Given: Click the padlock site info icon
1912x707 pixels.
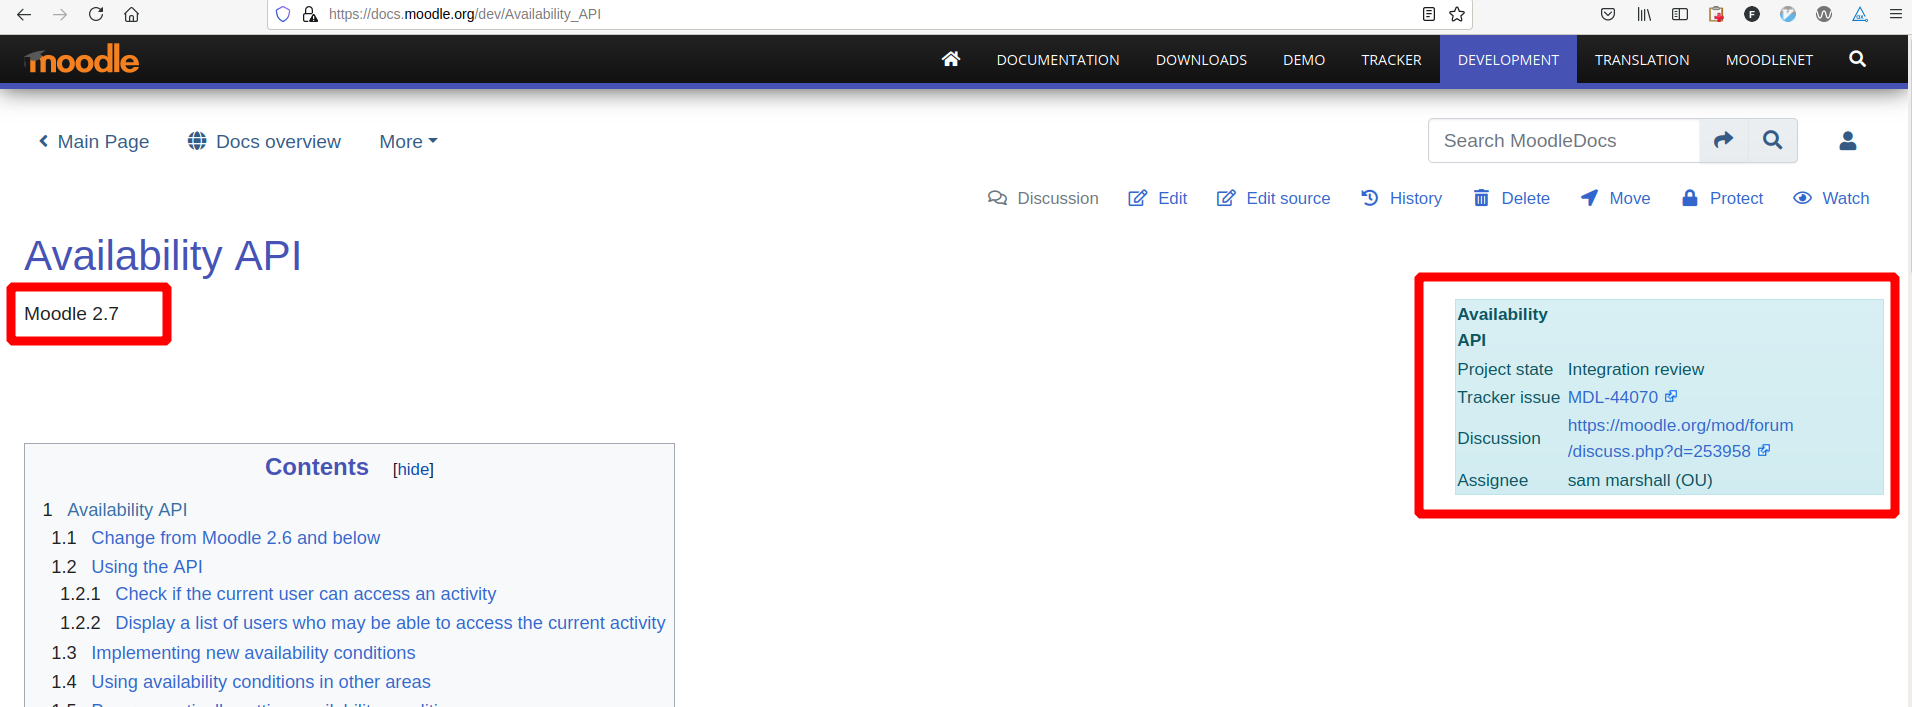Looking at the screenshot, I should click(310, 14).
